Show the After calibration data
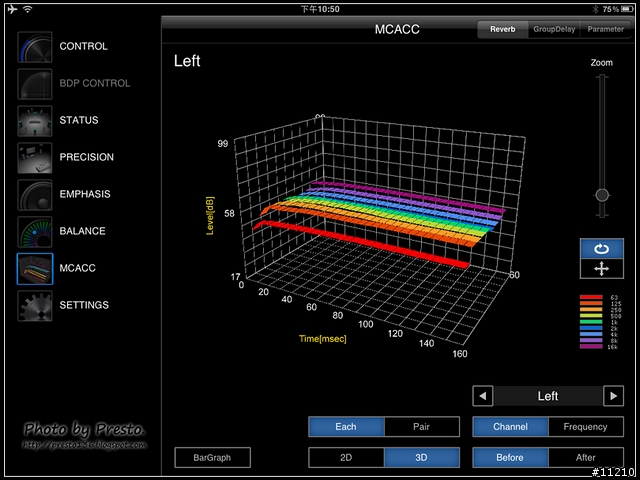The height and width of the screenshot is (480, 640). (x=586, y=458)
